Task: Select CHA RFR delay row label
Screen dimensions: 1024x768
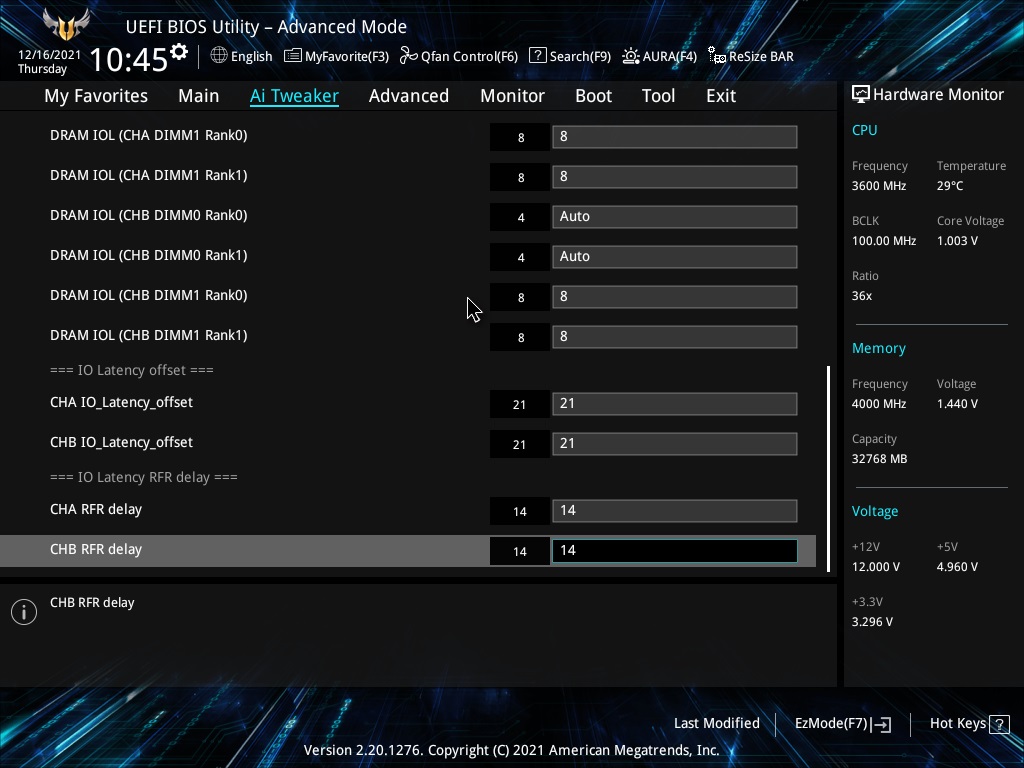Action: [96, 509]
